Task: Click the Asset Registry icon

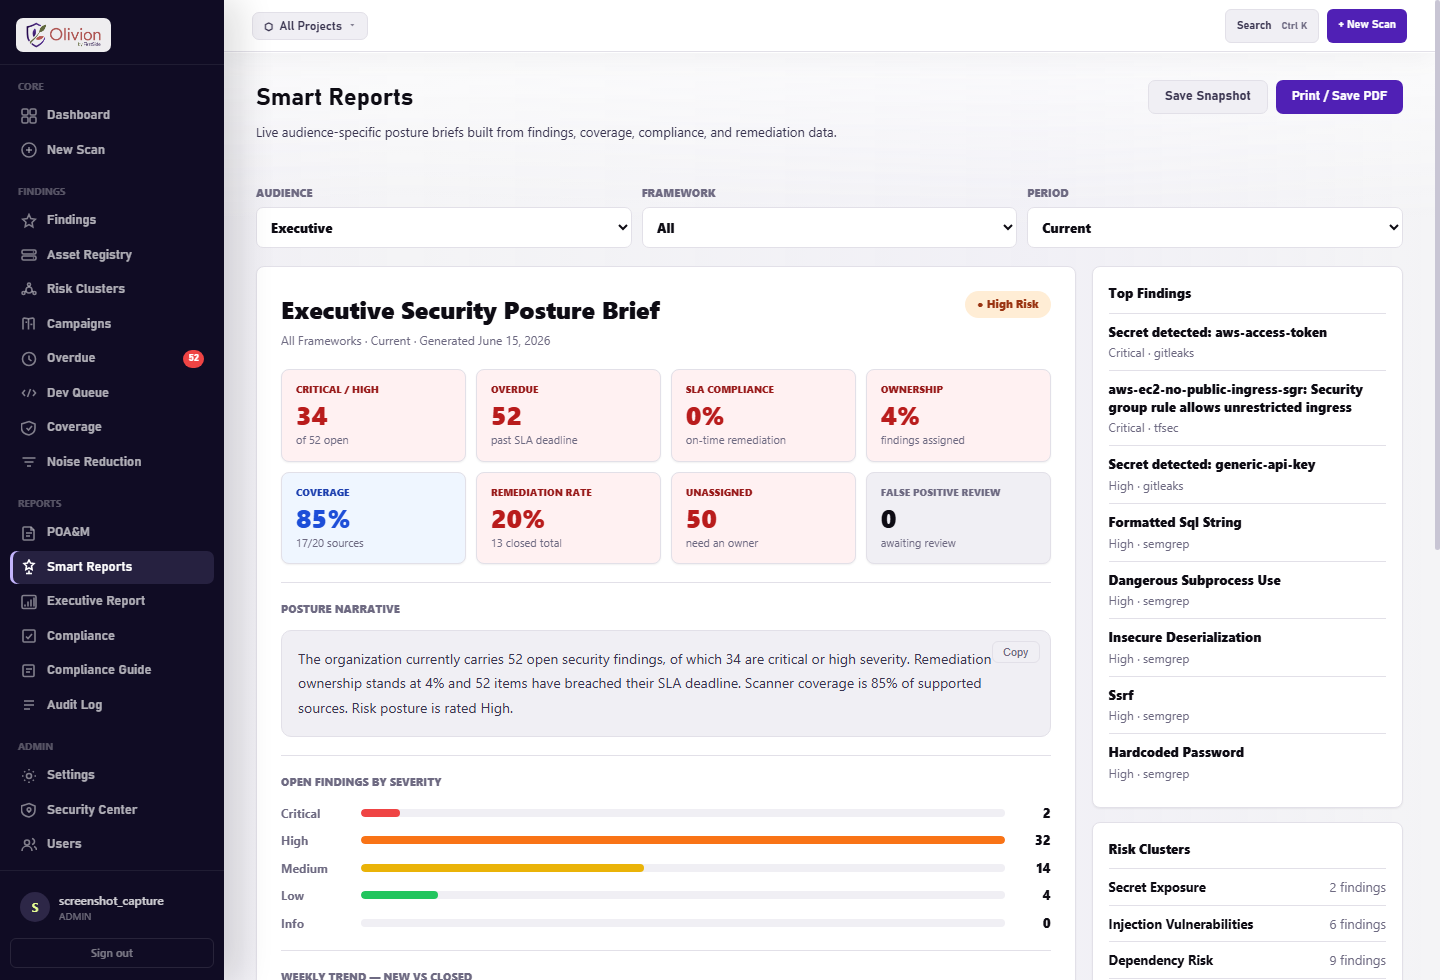Action: tap(29, 255)
